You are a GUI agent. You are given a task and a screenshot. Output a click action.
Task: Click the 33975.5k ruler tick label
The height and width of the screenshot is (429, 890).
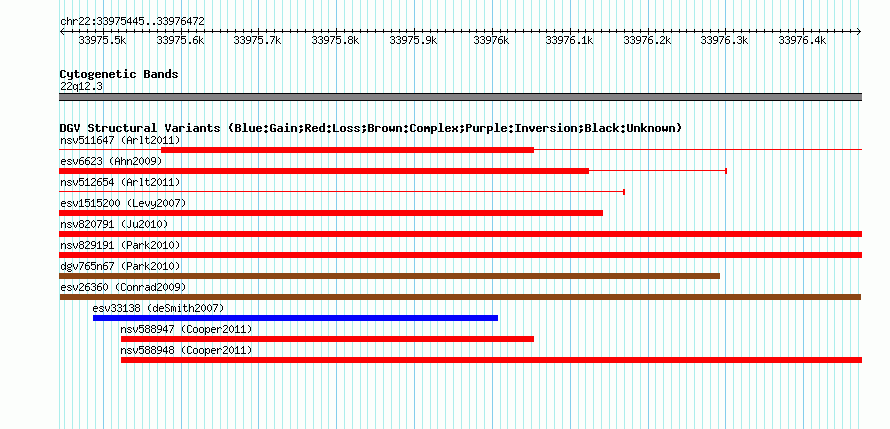click(102, 41)
